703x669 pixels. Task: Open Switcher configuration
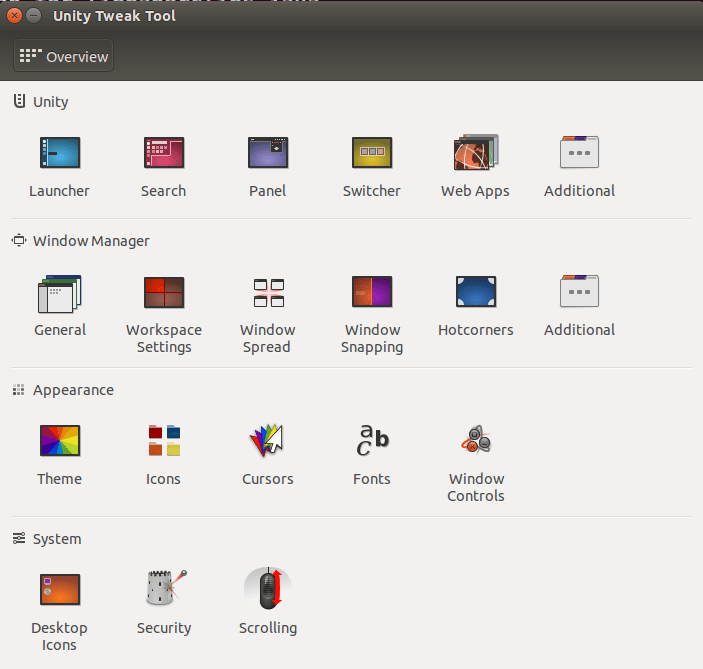click(x=371, y=154)
